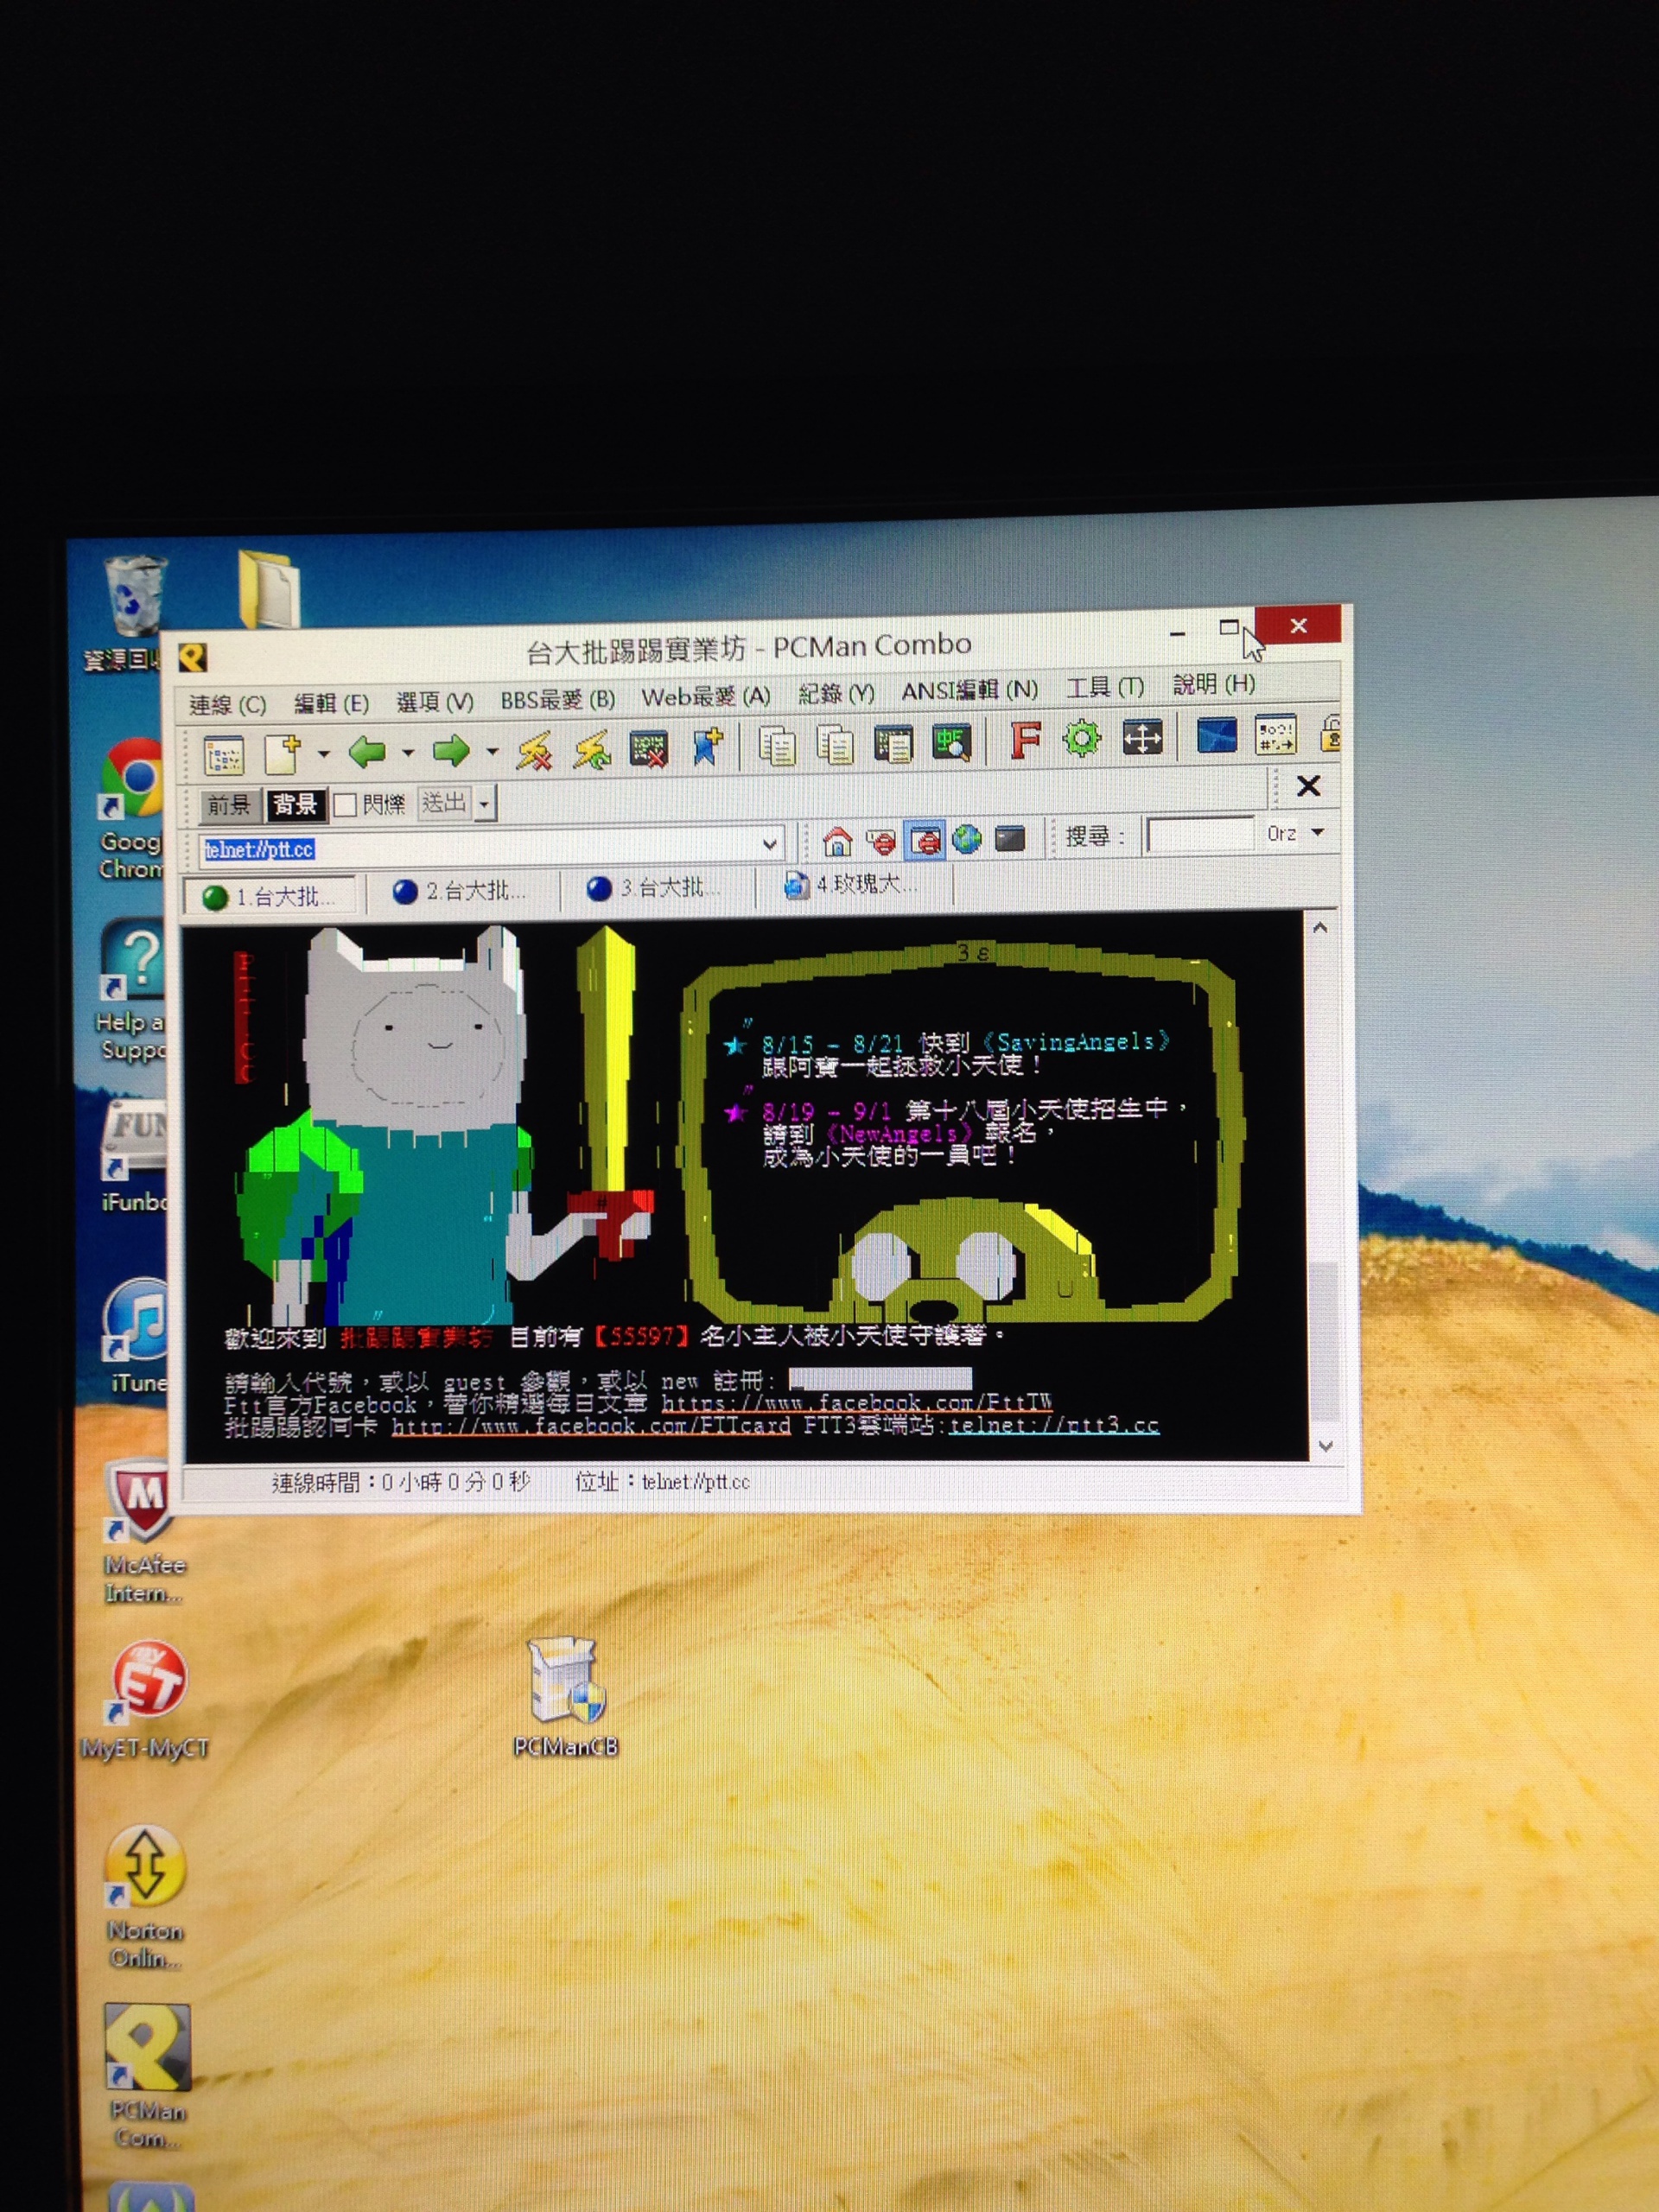Open the facebook.com/PttTW link

tap(856, 1403)
